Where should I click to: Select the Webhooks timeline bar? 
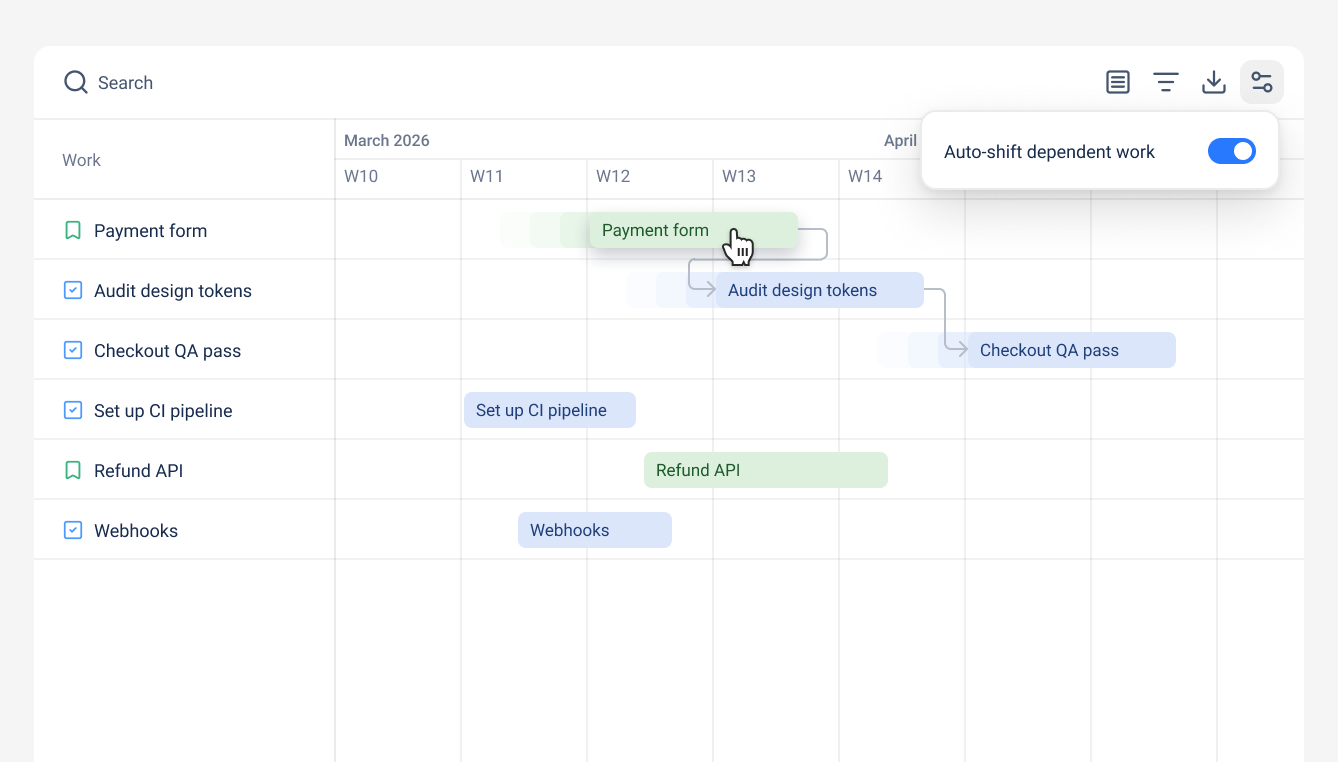click(595, 530)
